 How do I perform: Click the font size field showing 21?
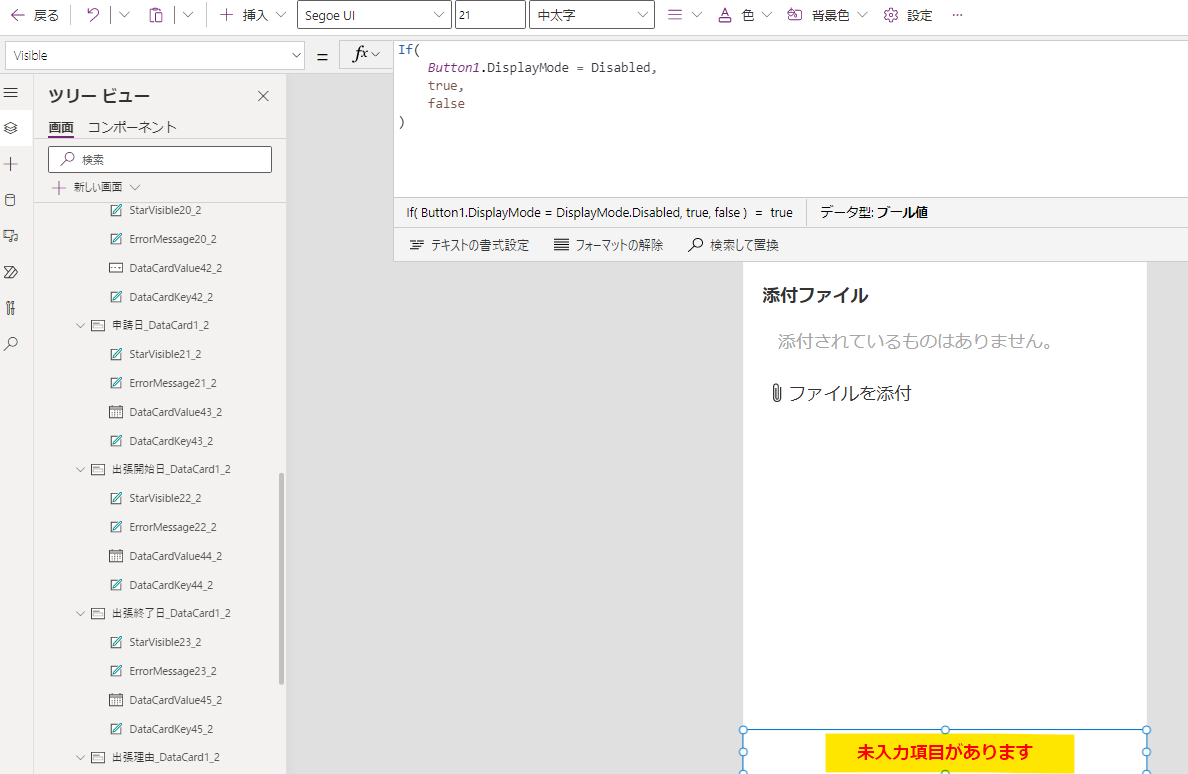tap(489, 15)
